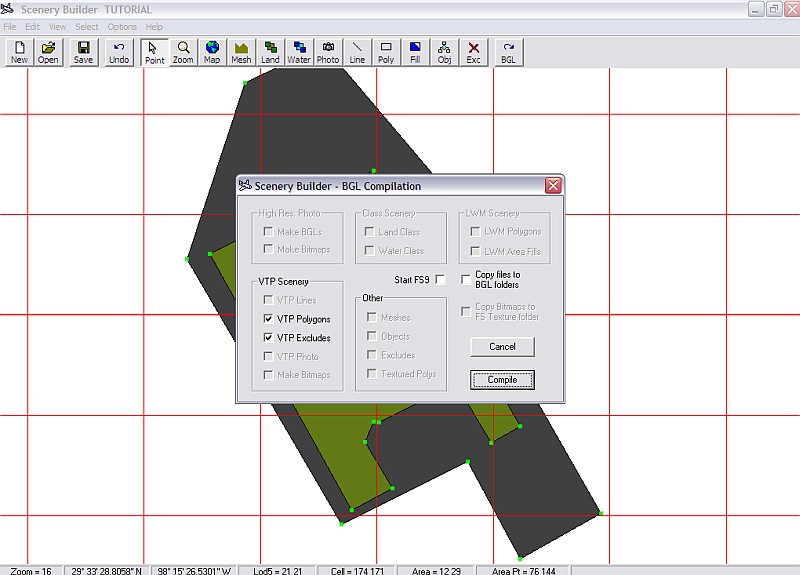The width and height of the screenshot is (800, 575).
Task: Open the File menu
Action: click(x=10, y=27)
